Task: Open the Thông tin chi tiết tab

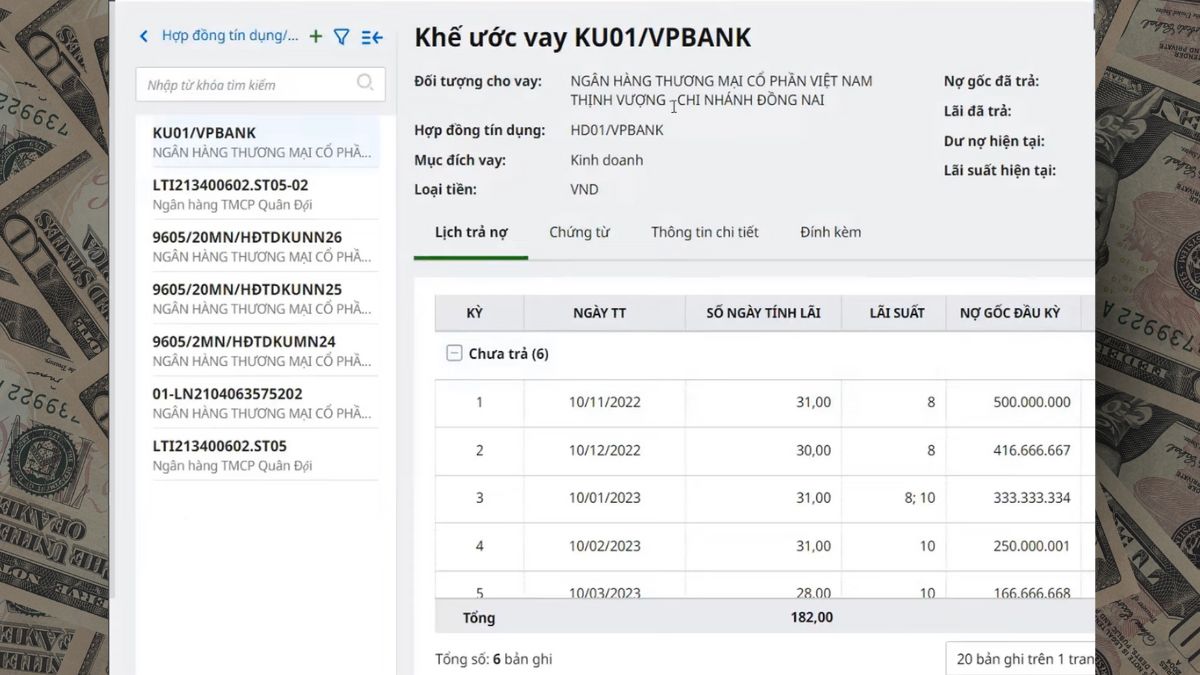Action: [704, 232]
